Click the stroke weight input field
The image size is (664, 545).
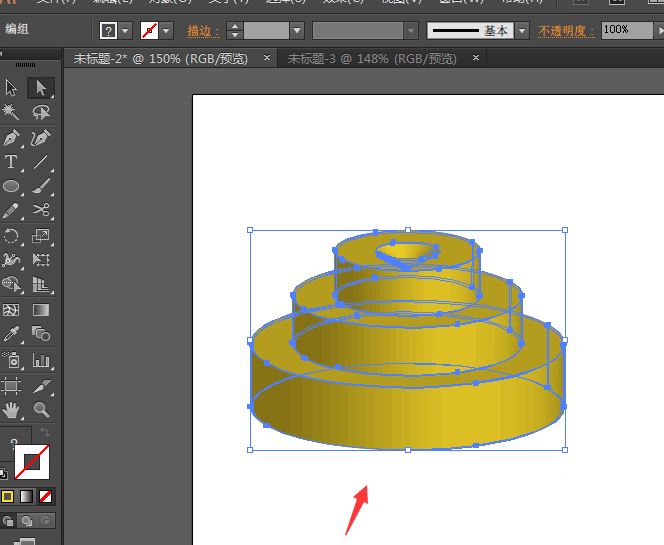266,31
